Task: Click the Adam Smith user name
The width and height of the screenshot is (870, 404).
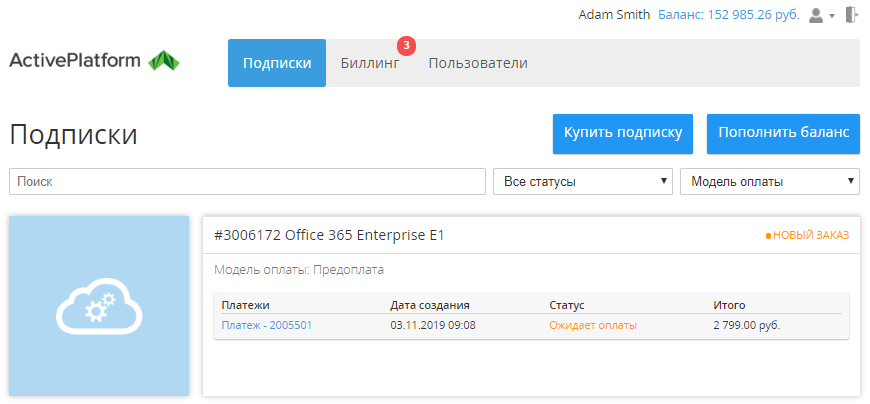Action: pos(614,15)
